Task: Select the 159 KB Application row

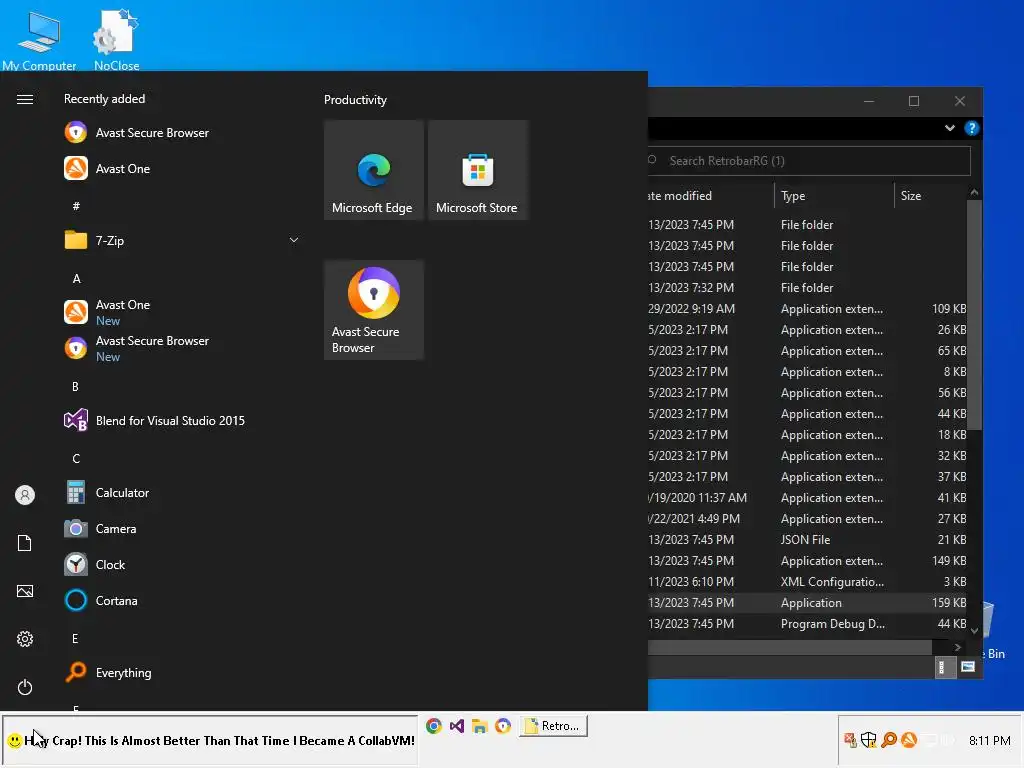Action: click(807, 603)
